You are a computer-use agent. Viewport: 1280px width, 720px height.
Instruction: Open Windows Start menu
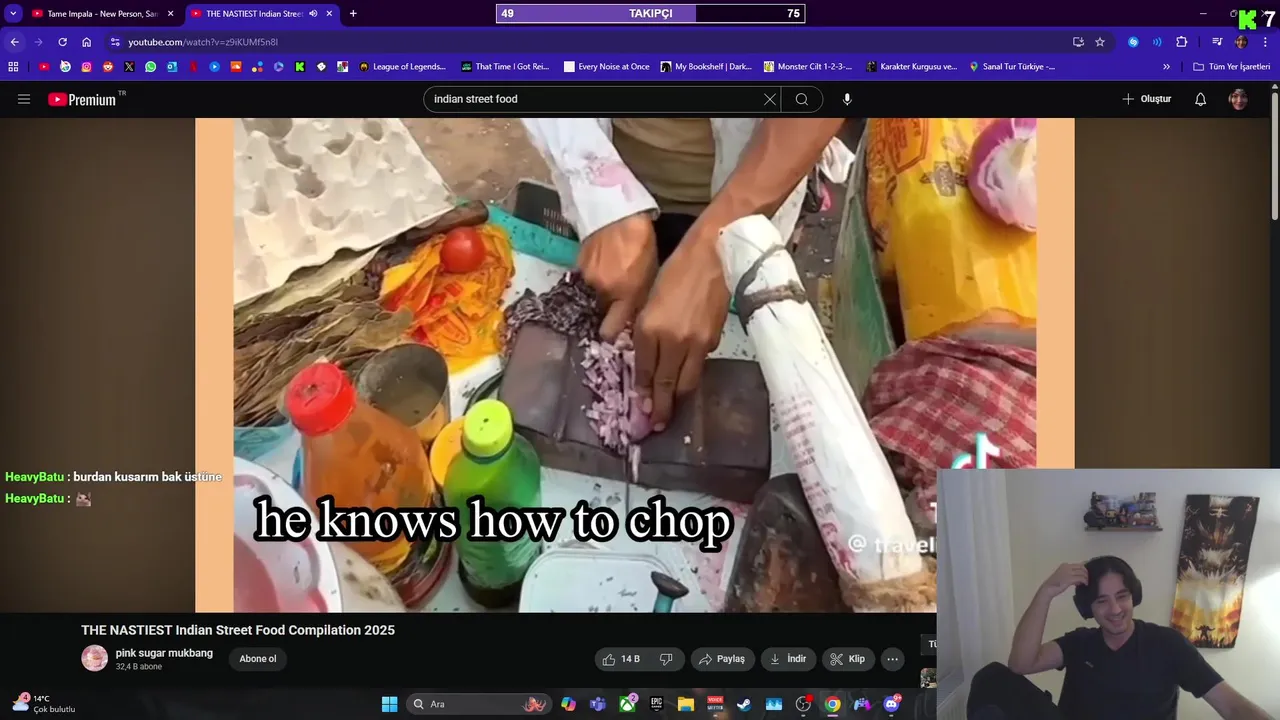[x=389, y=704]
